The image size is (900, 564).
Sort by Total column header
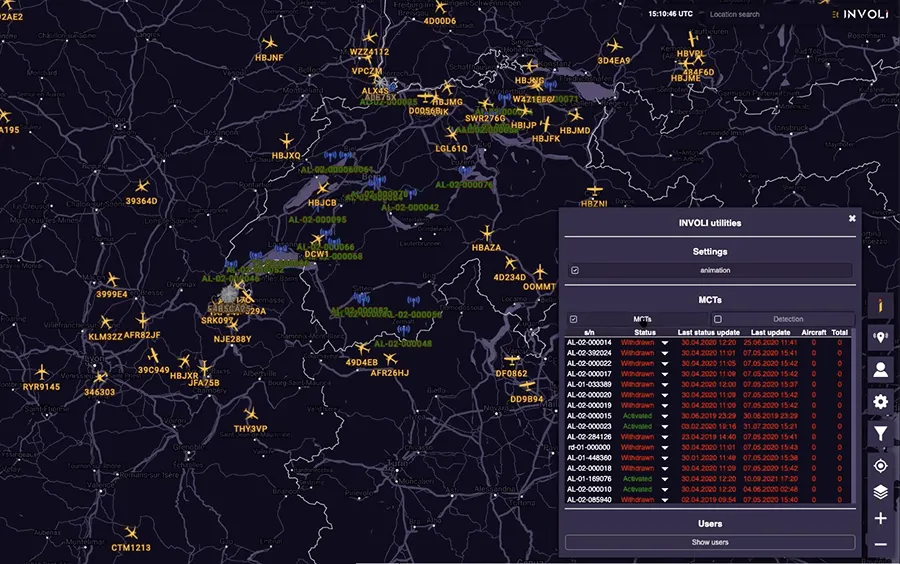[x=840, y=332]
